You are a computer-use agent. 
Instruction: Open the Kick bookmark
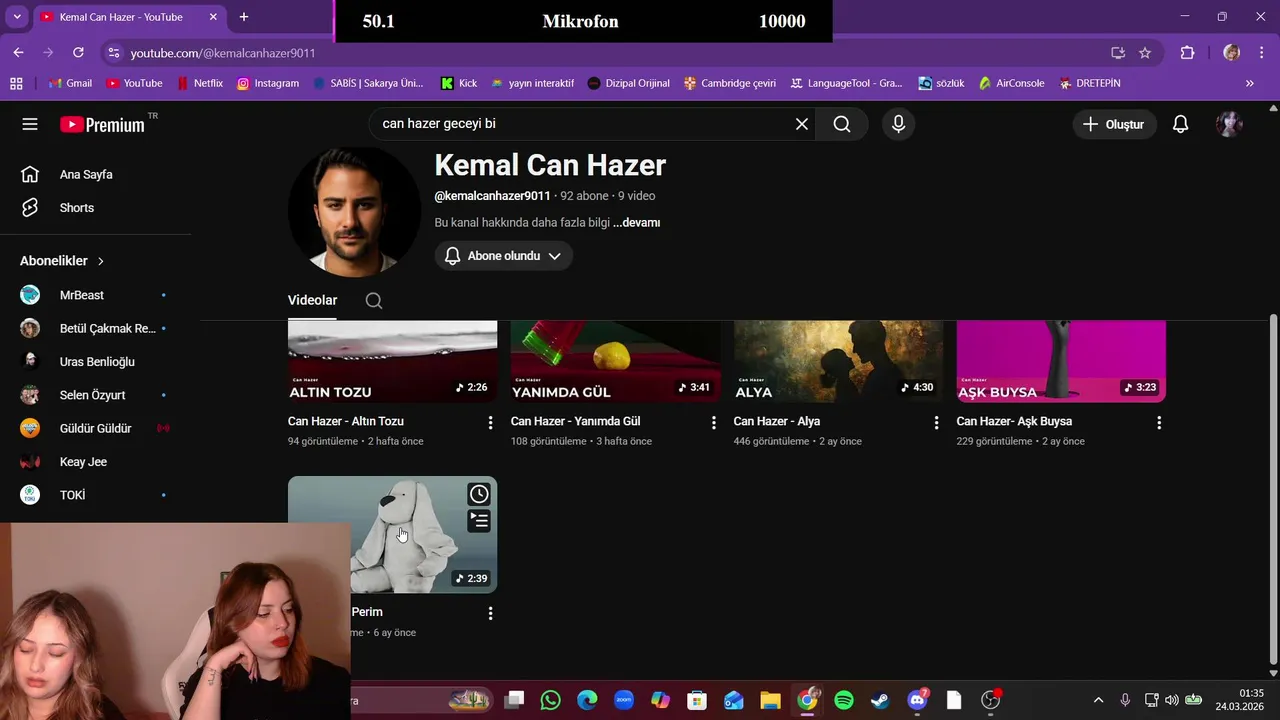[459, 83]
